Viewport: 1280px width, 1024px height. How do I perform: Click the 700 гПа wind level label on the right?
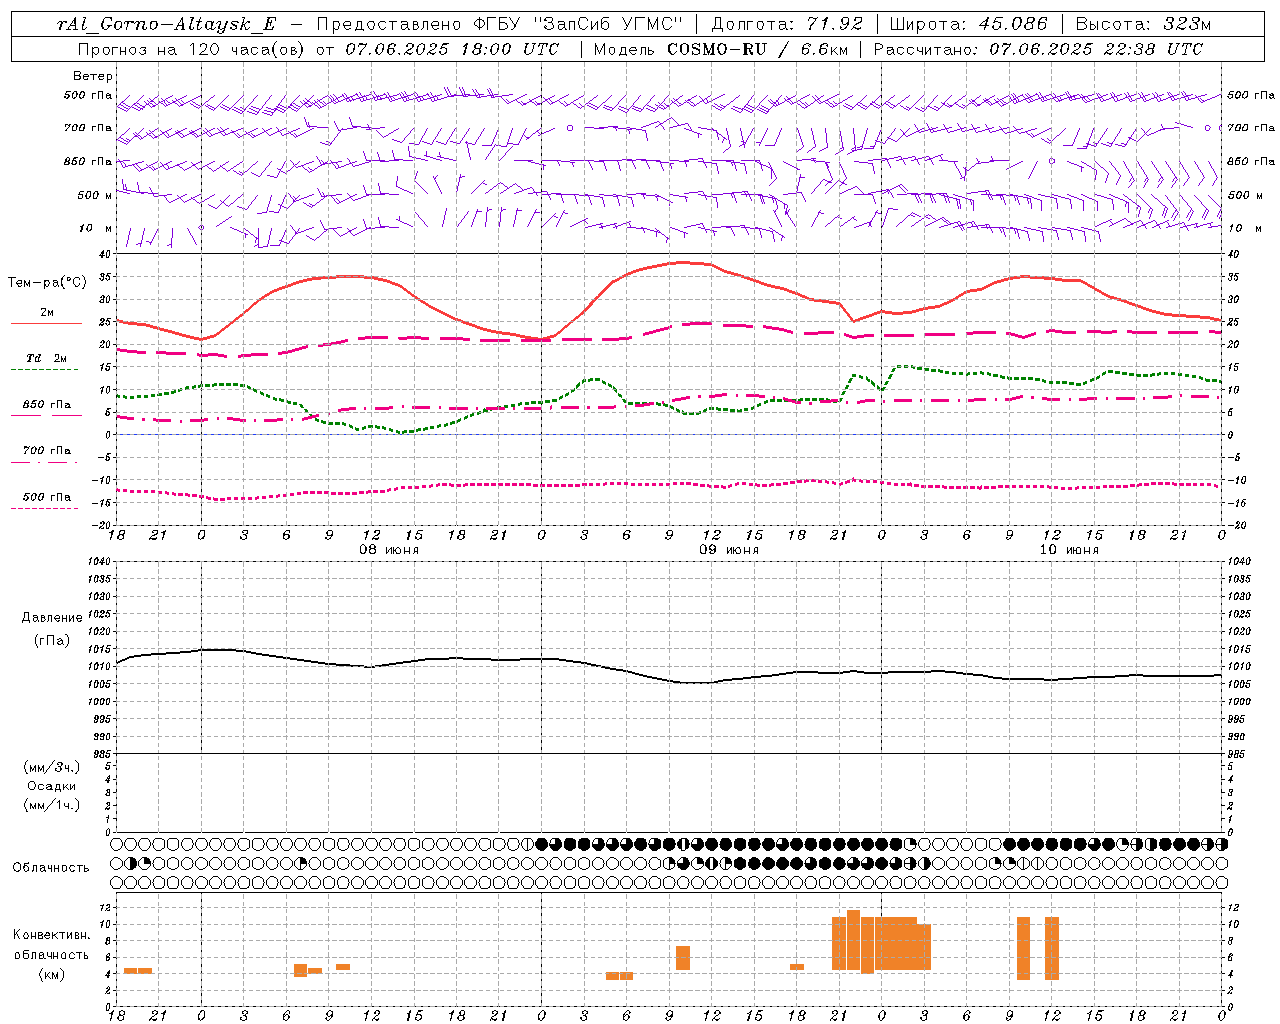pyautogui.click(x=1251, y=128)
